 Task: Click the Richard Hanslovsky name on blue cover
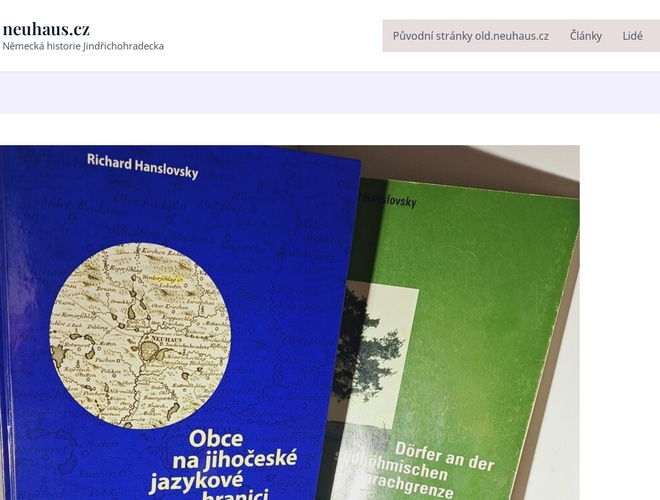coord(142,166)
